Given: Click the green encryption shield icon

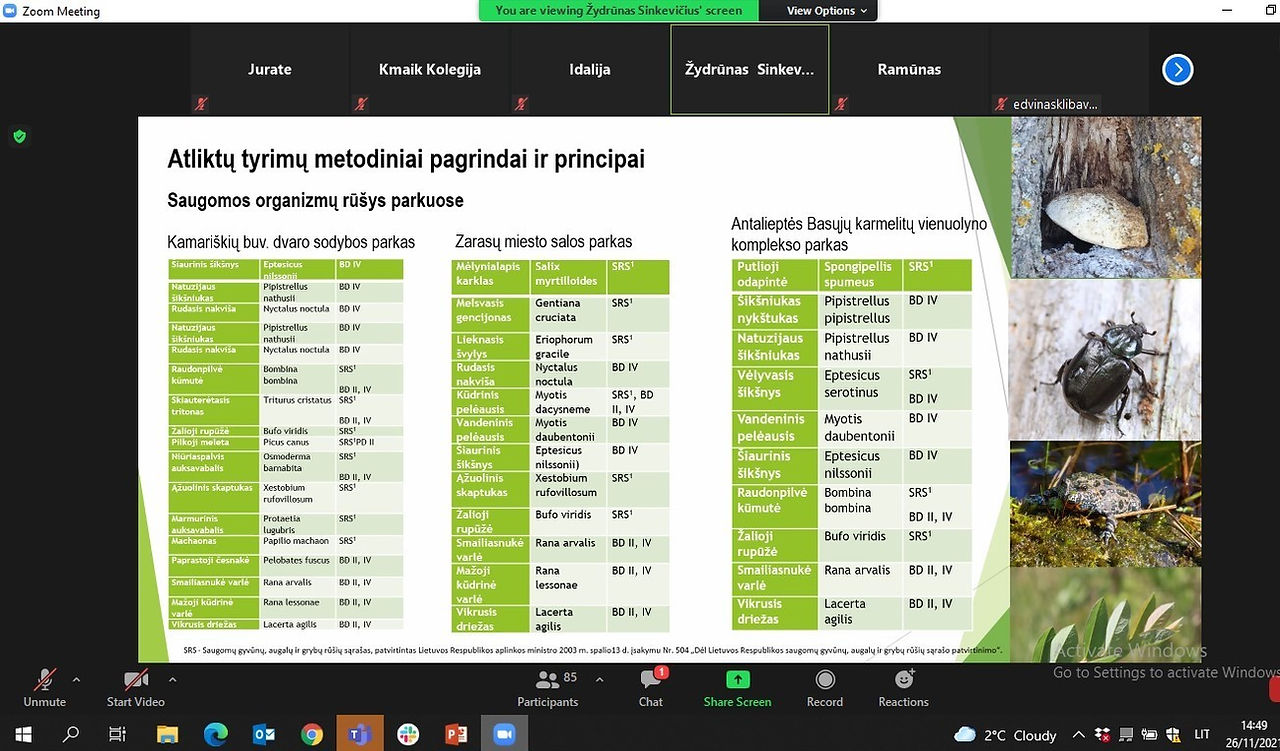Looking at the screenshot, I should pos(19,136).
